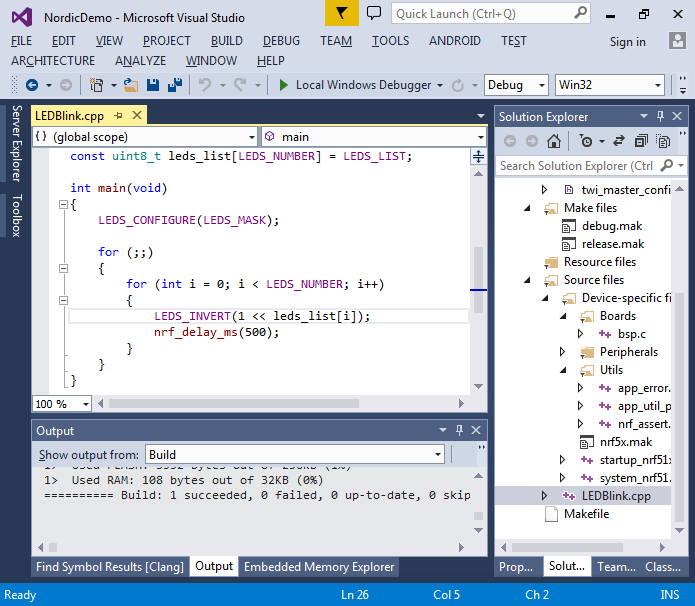Collapse the for (;;) loop outline block
This screenshot has width=695, height=606.
(x=63, y=268)
